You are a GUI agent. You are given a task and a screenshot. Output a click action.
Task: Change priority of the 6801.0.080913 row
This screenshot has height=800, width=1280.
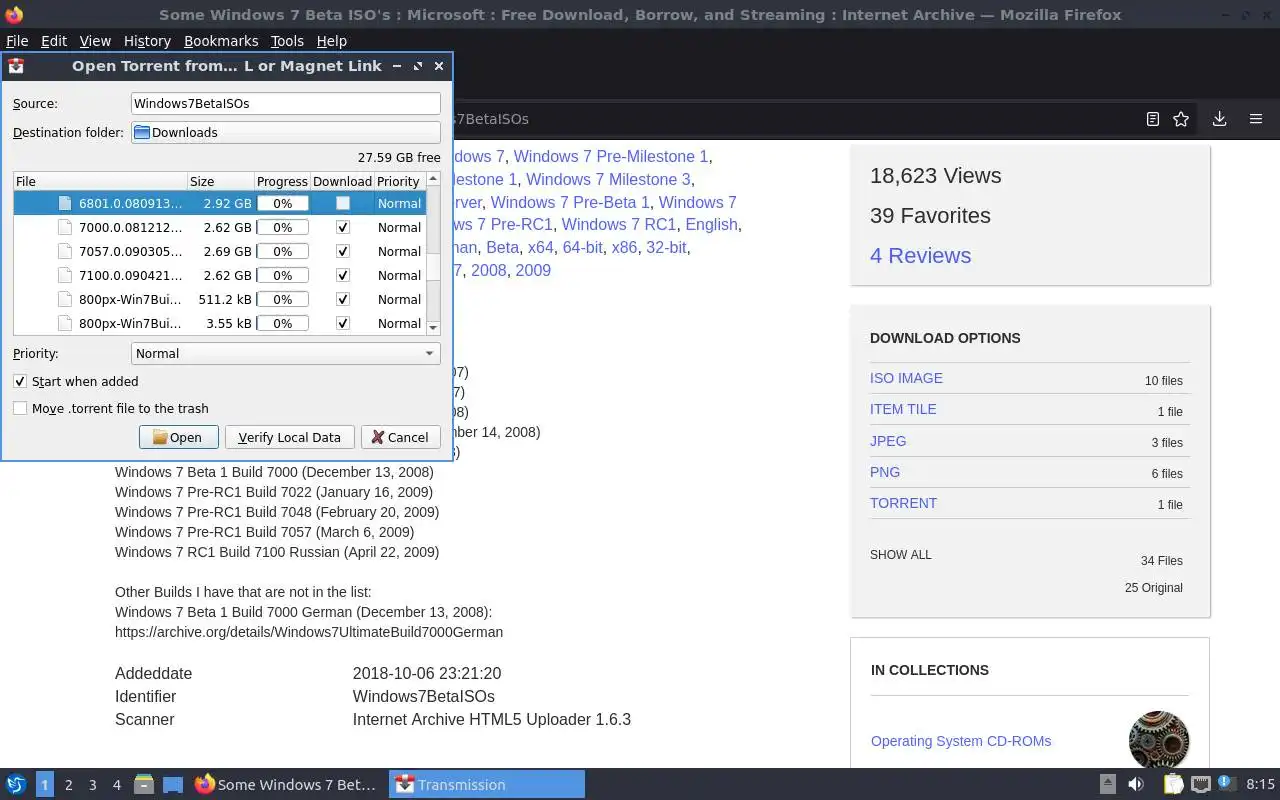(x=399, y=203)
